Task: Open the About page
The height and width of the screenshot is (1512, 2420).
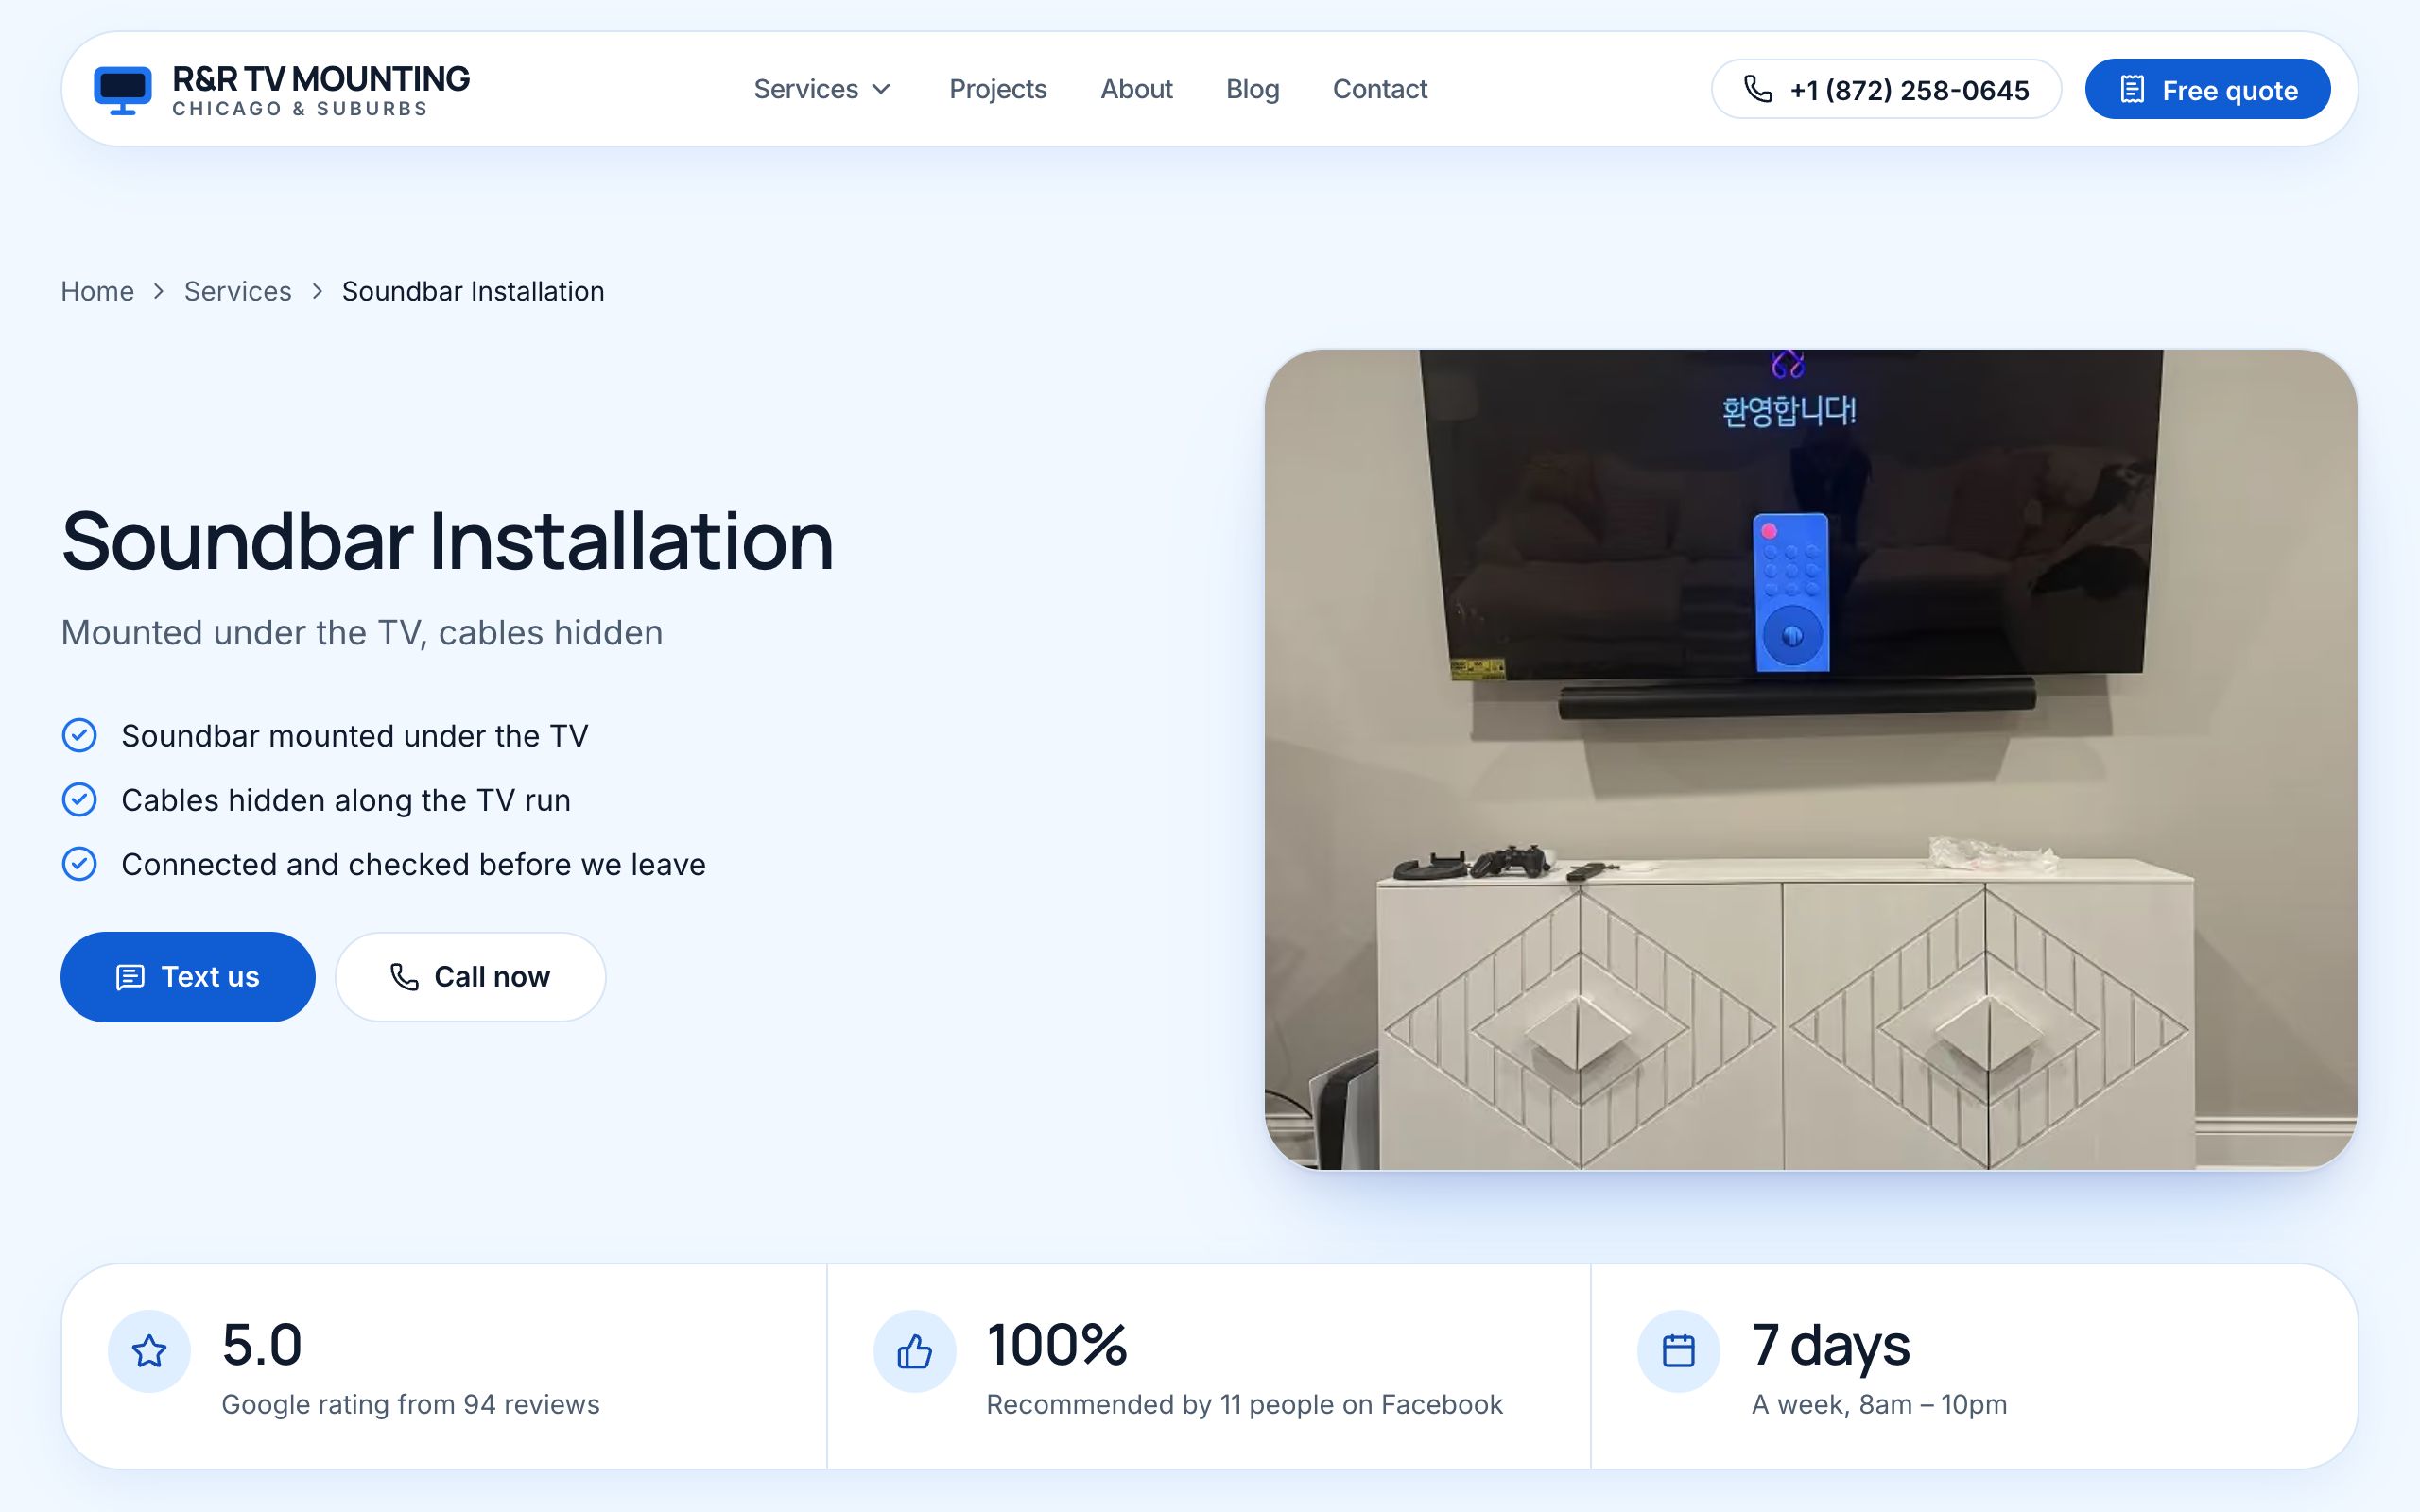Action: pos(1136,89)
